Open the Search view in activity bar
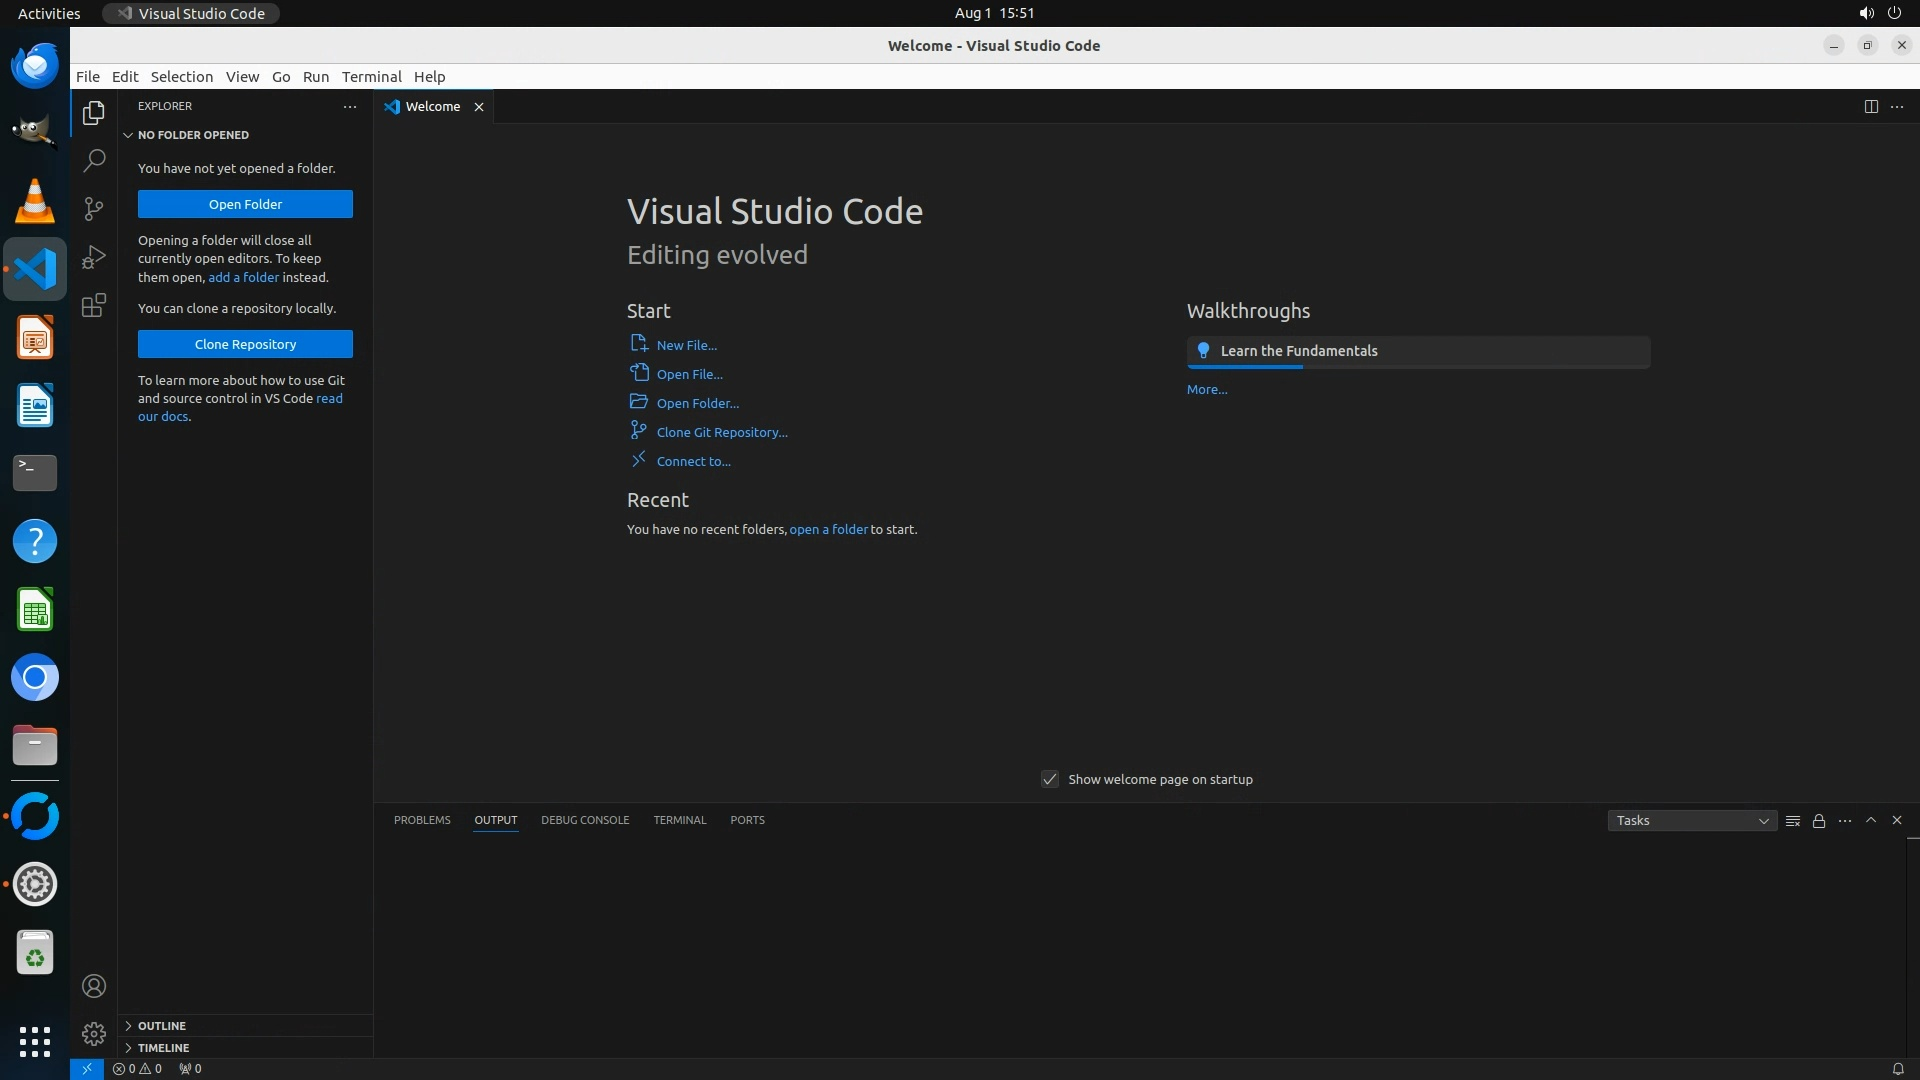The image size is (1920, 1080). pyautogui.click(x=94, y=160)
